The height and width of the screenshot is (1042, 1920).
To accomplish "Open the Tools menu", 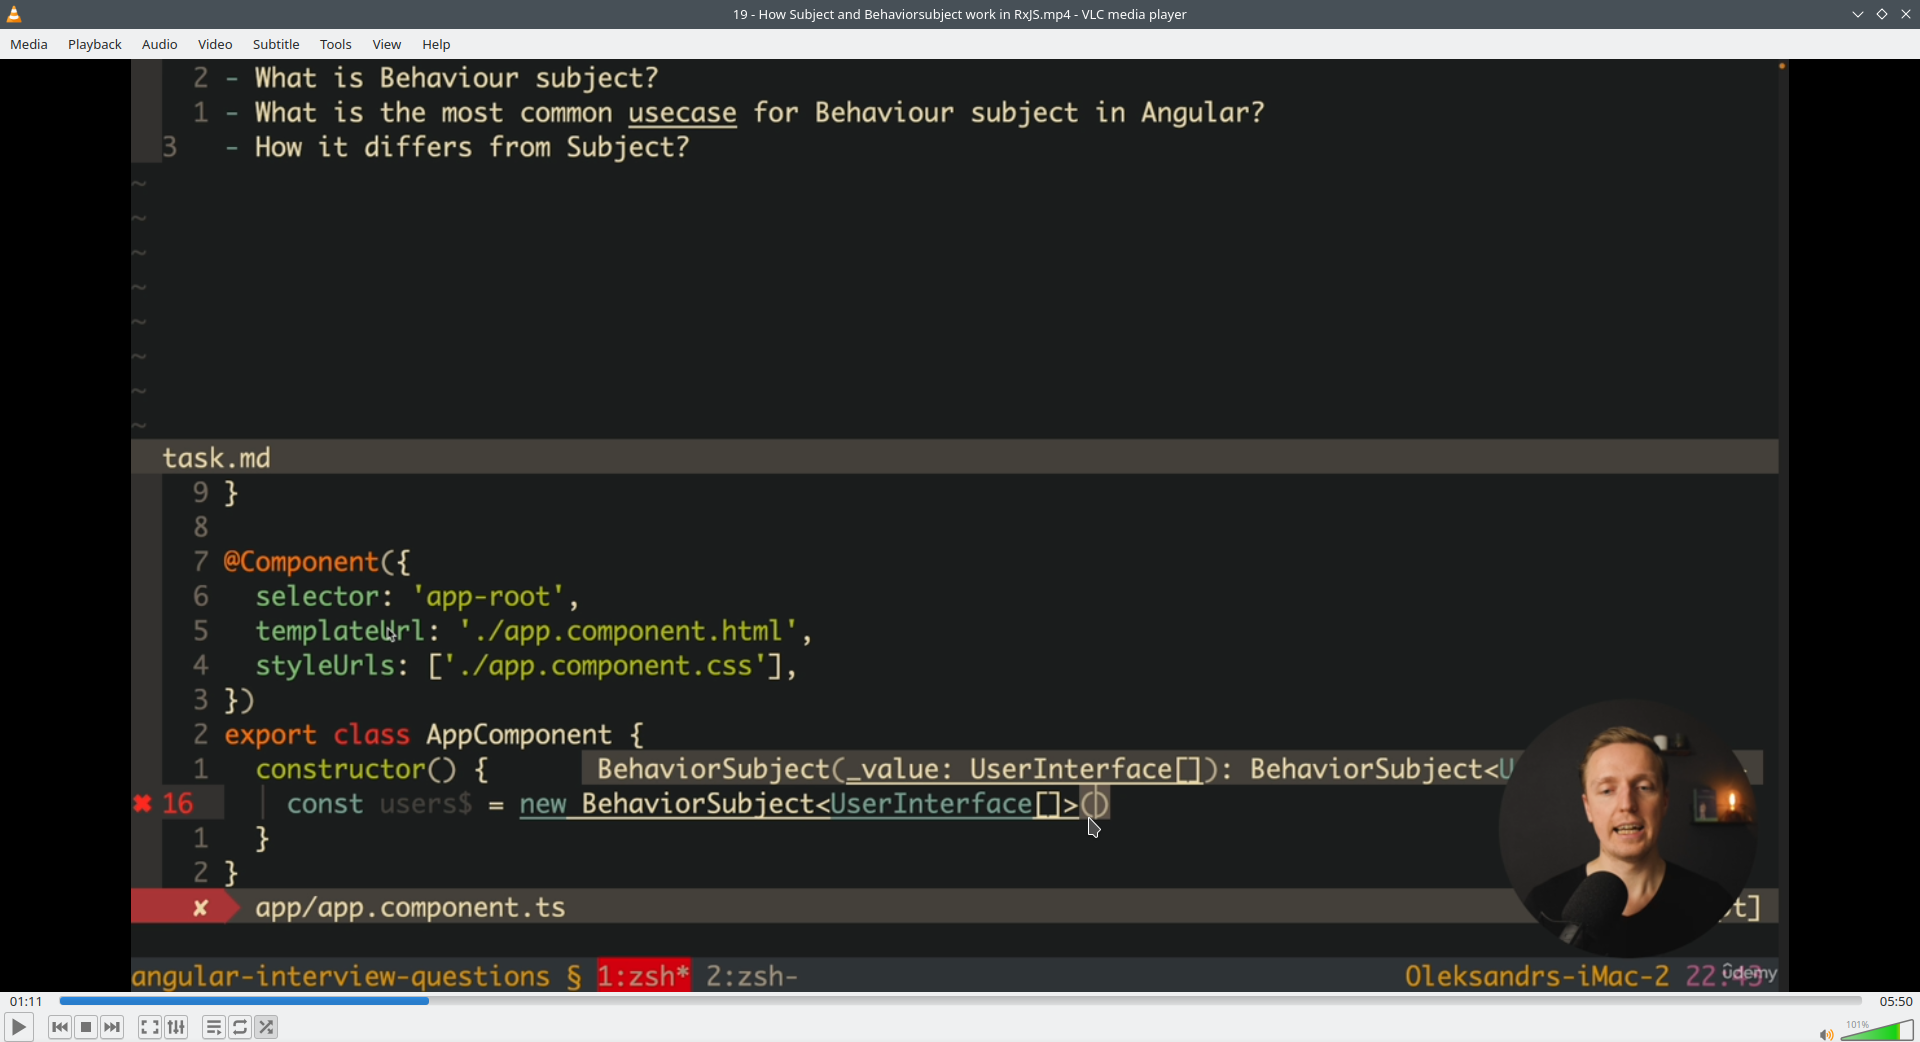I will (336, 44).
